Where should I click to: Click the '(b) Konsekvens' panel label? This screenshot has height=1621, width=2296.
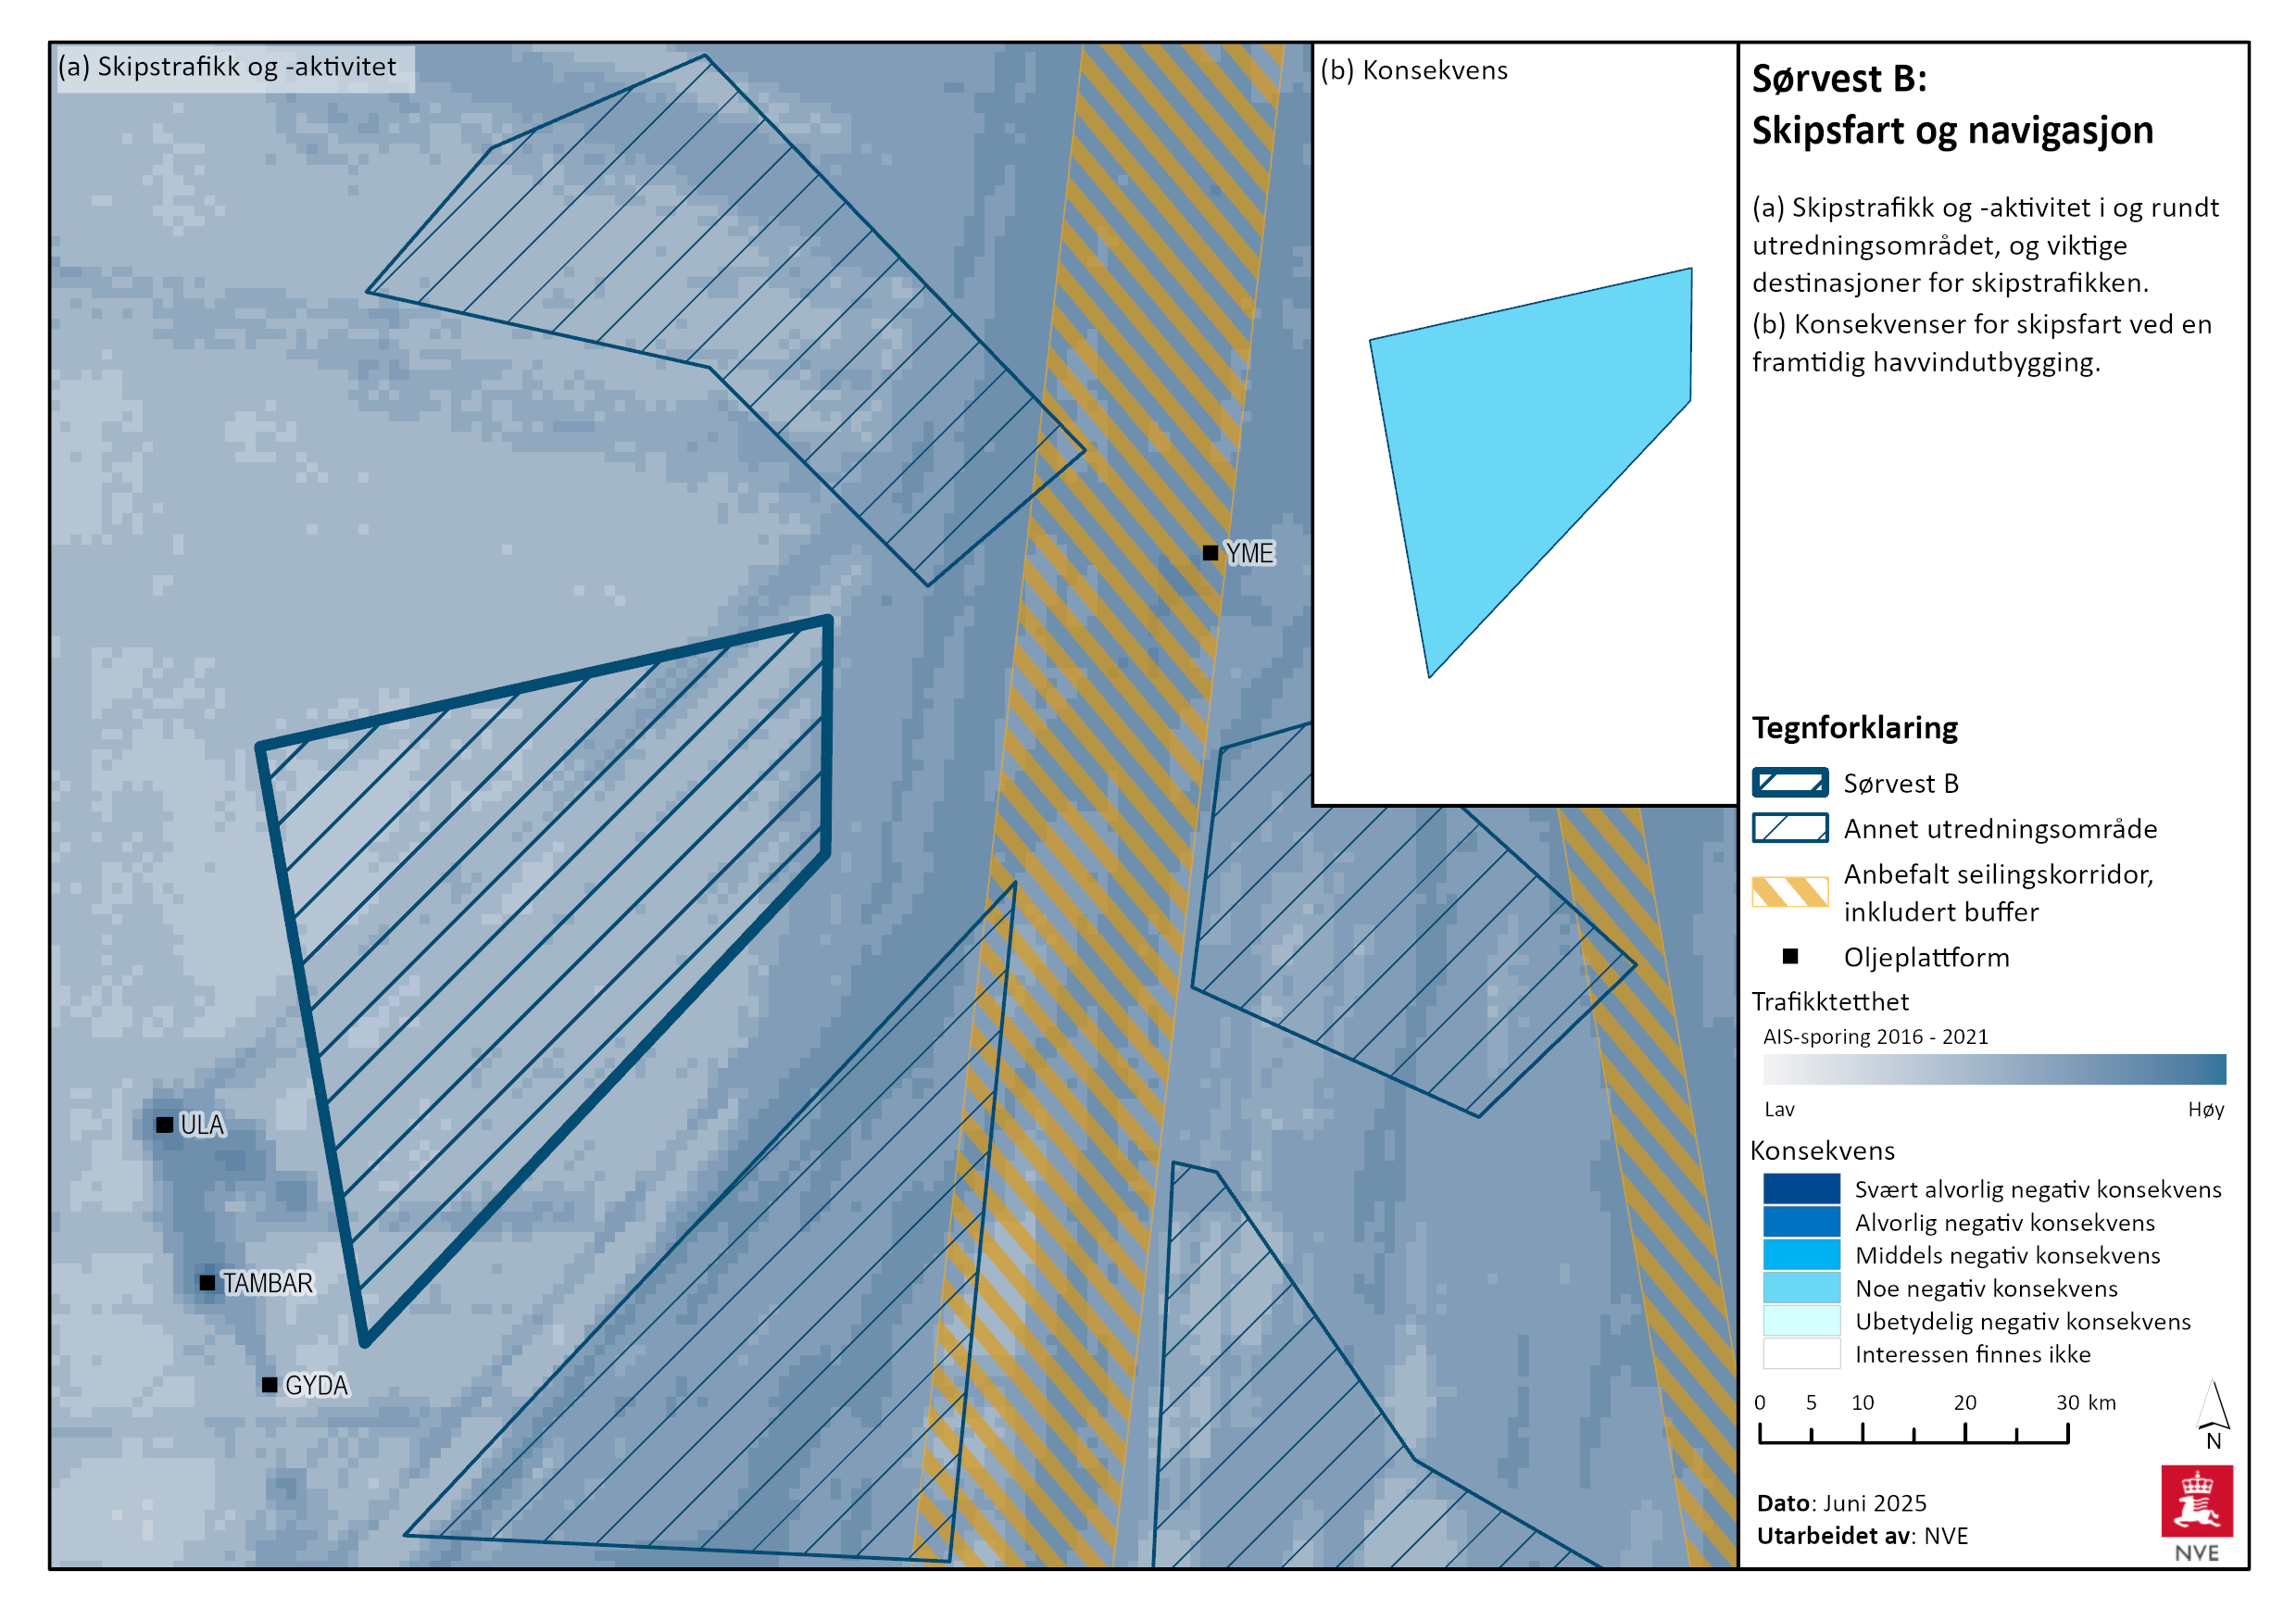click(1414, 71)
